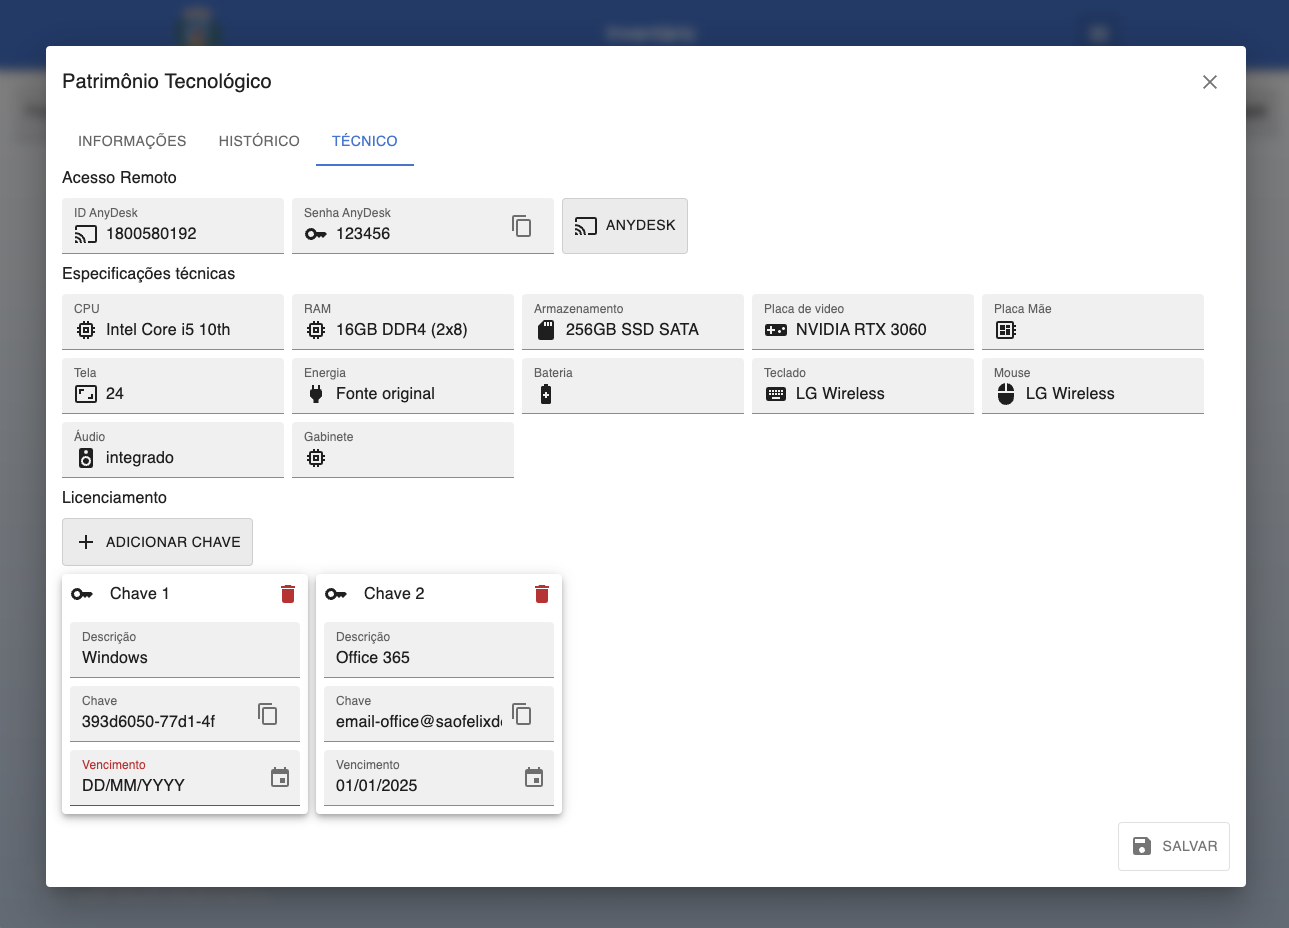Open the Histórico tab
The height and width of the screenshot is (928, 1289).
[x=259, y=141]
